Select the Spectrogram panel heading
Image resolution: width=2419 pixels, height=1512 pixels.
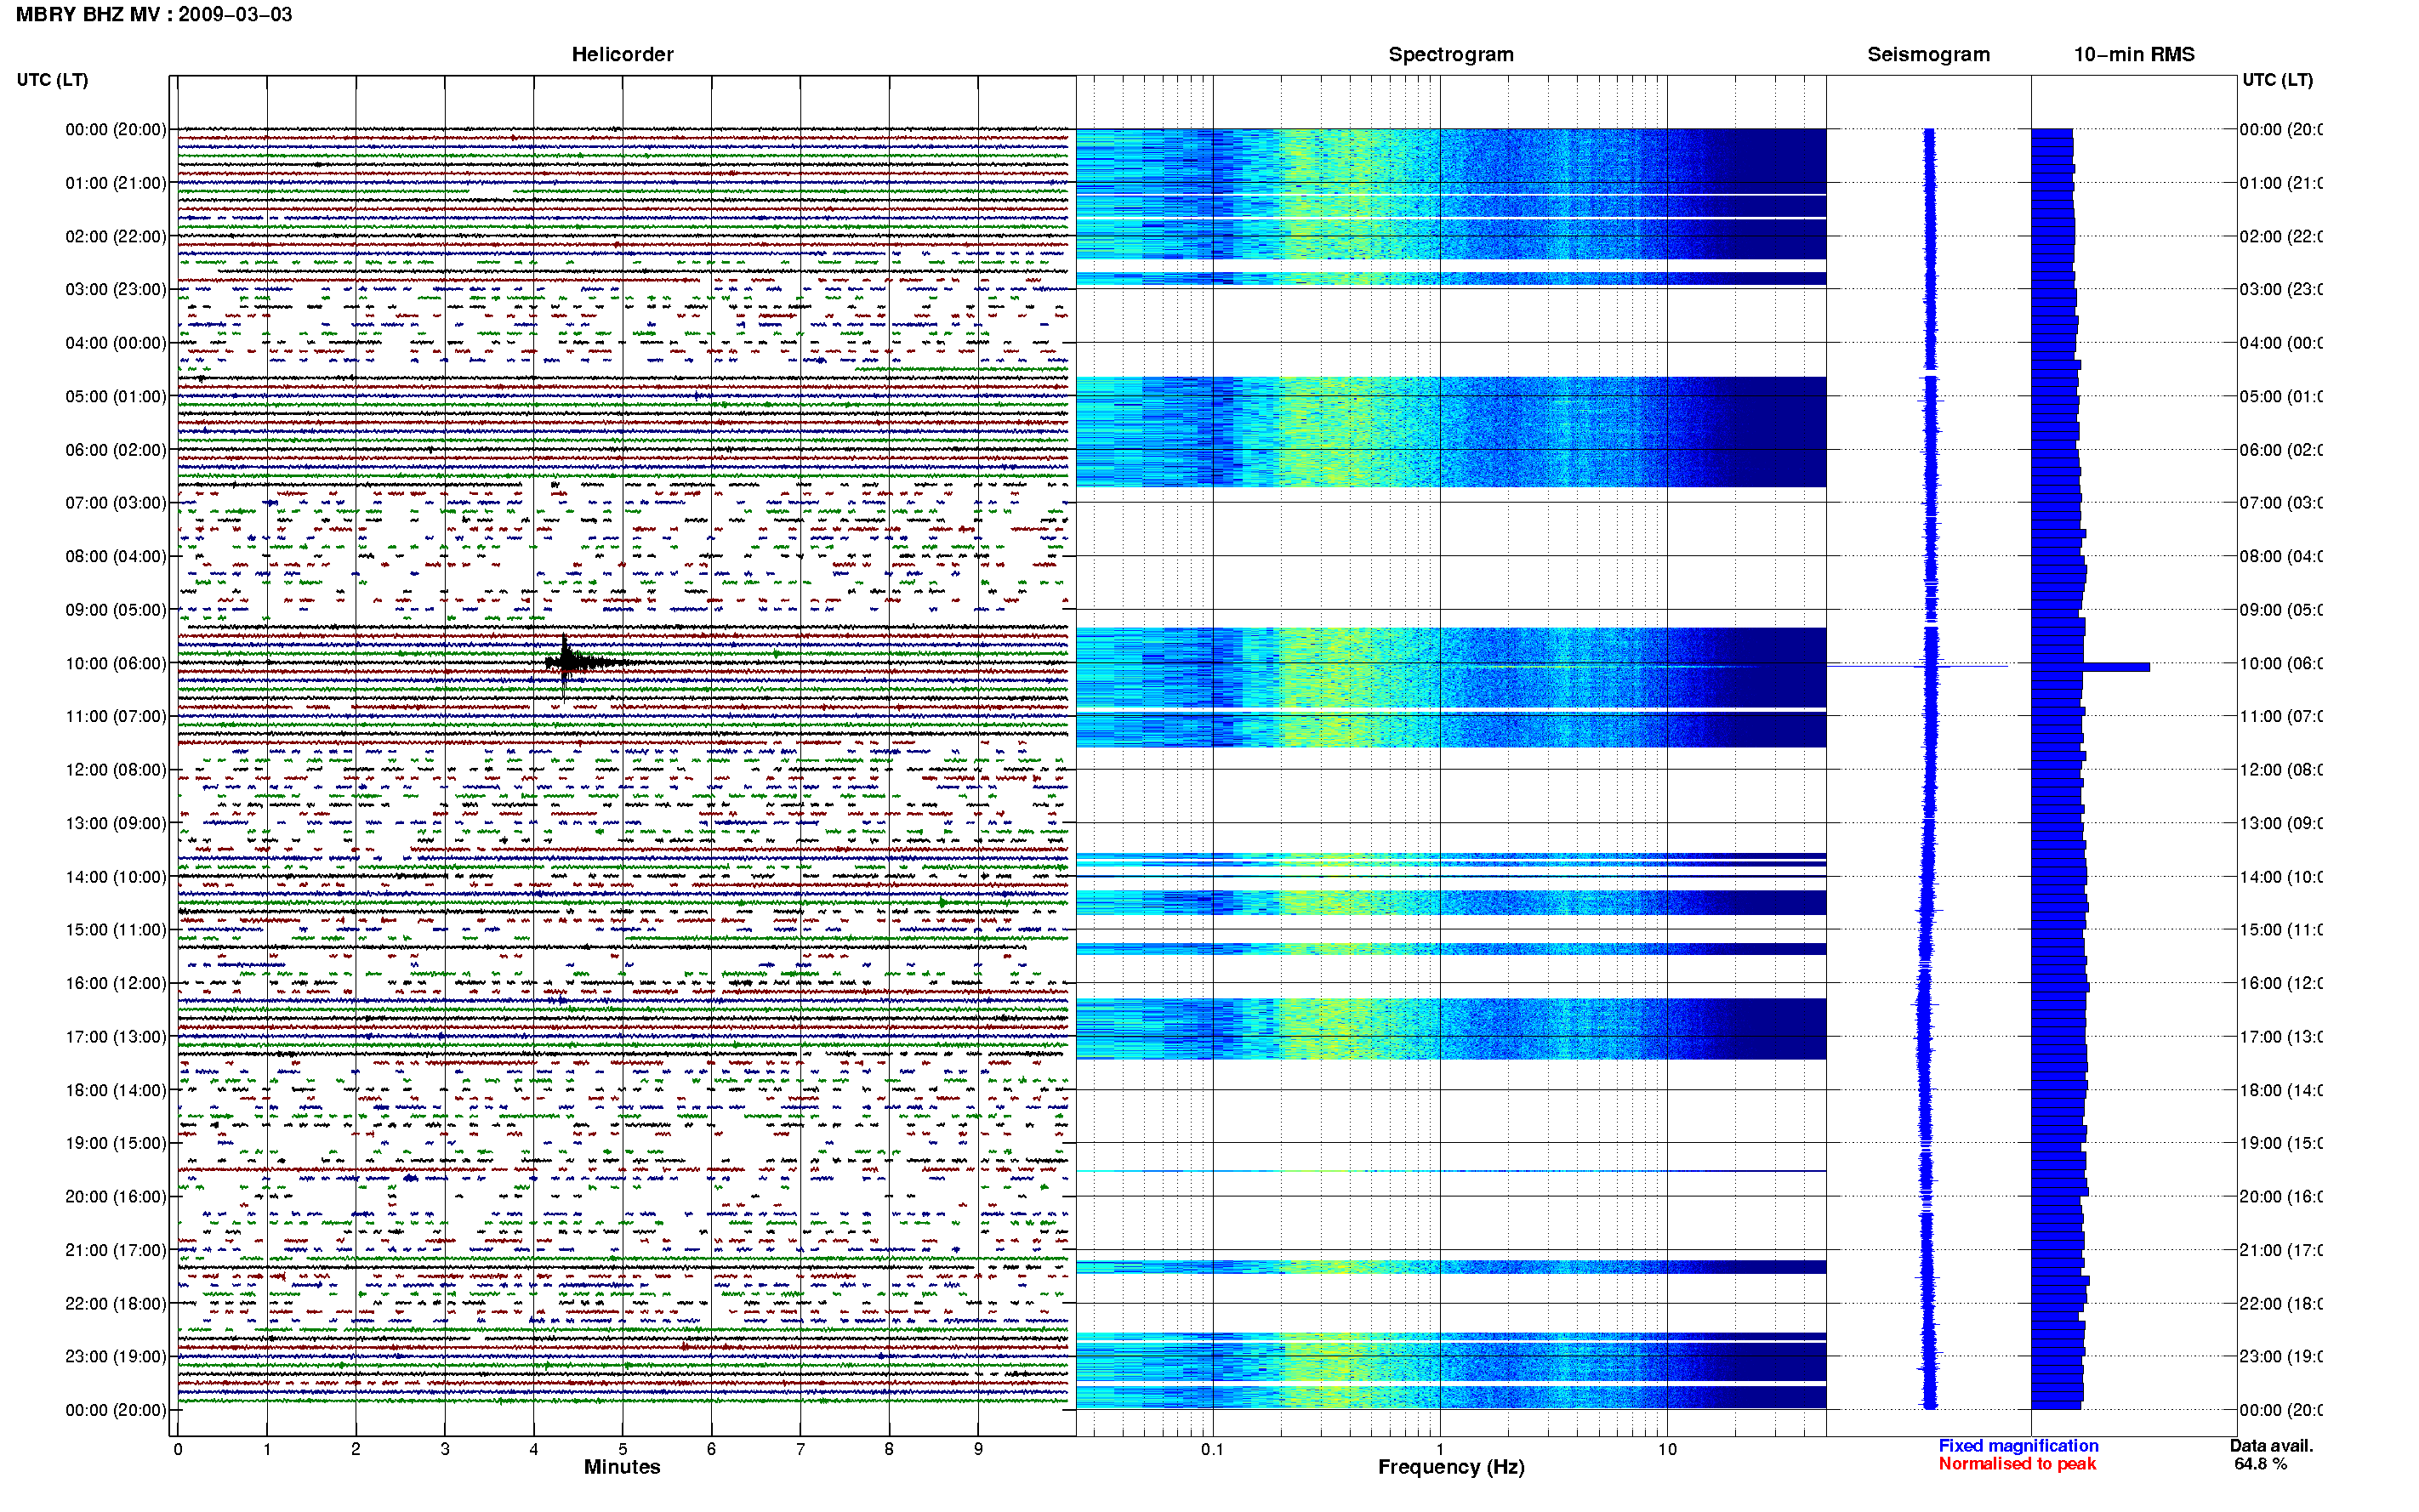[1450, 54]
